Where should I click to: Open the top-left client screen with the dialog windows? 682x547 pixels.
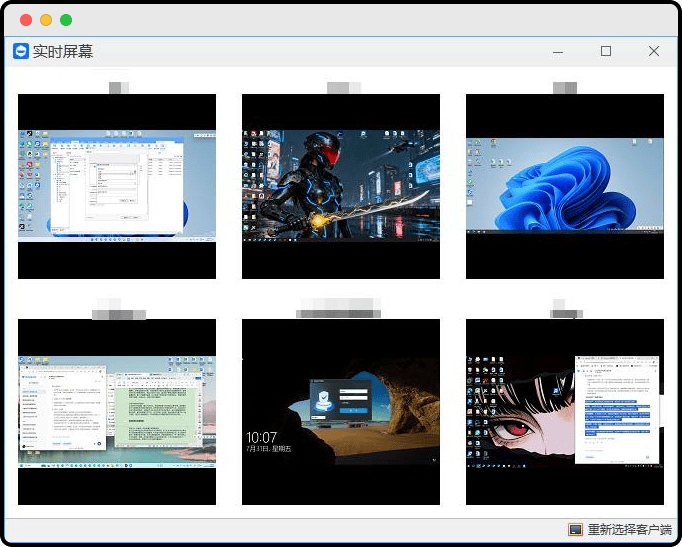(x=117, y=186)
